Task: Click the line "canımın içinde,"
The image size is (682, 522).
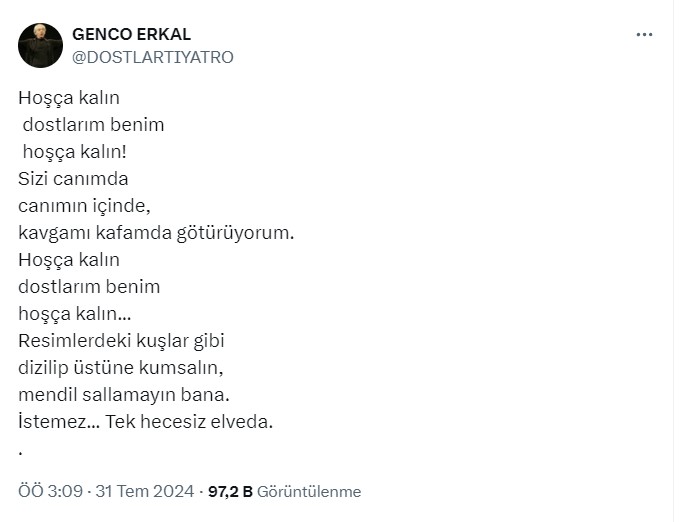Action: click(84, 206)
